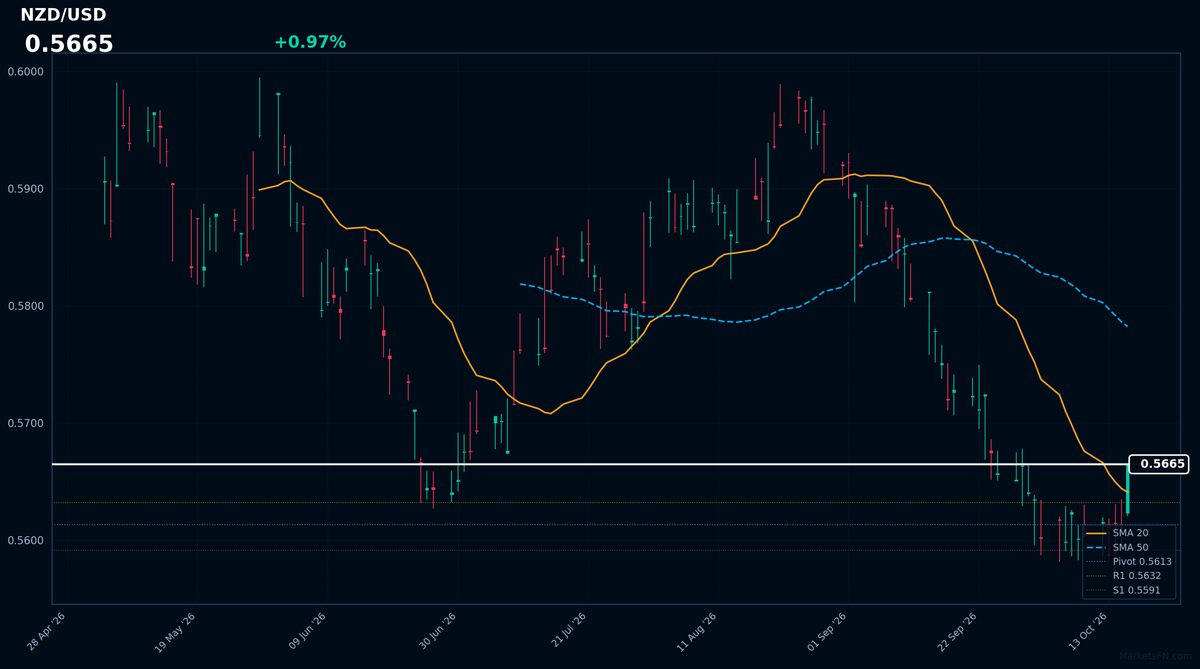1200x669 pixels.
Task: Click the blue dashed SMA 50 swatch in legend
Action: pyautogui.click(x=1096, y=548)
